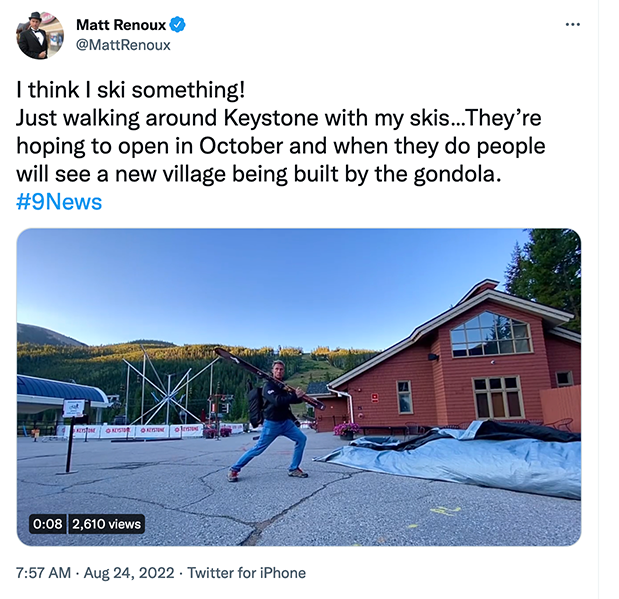The height and width of the screenshot is (599, 619).
Task: Open the Matt Renoux display name
Action: point(121,25)
